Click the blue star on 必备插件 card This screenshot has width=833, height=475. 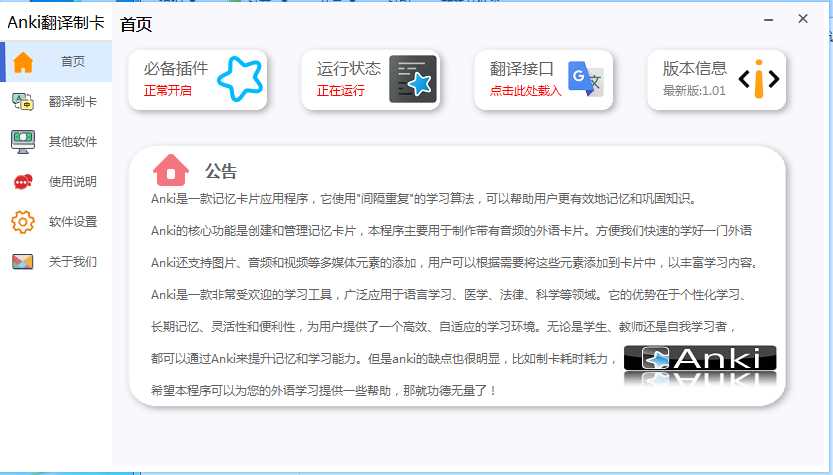point(240,79)
